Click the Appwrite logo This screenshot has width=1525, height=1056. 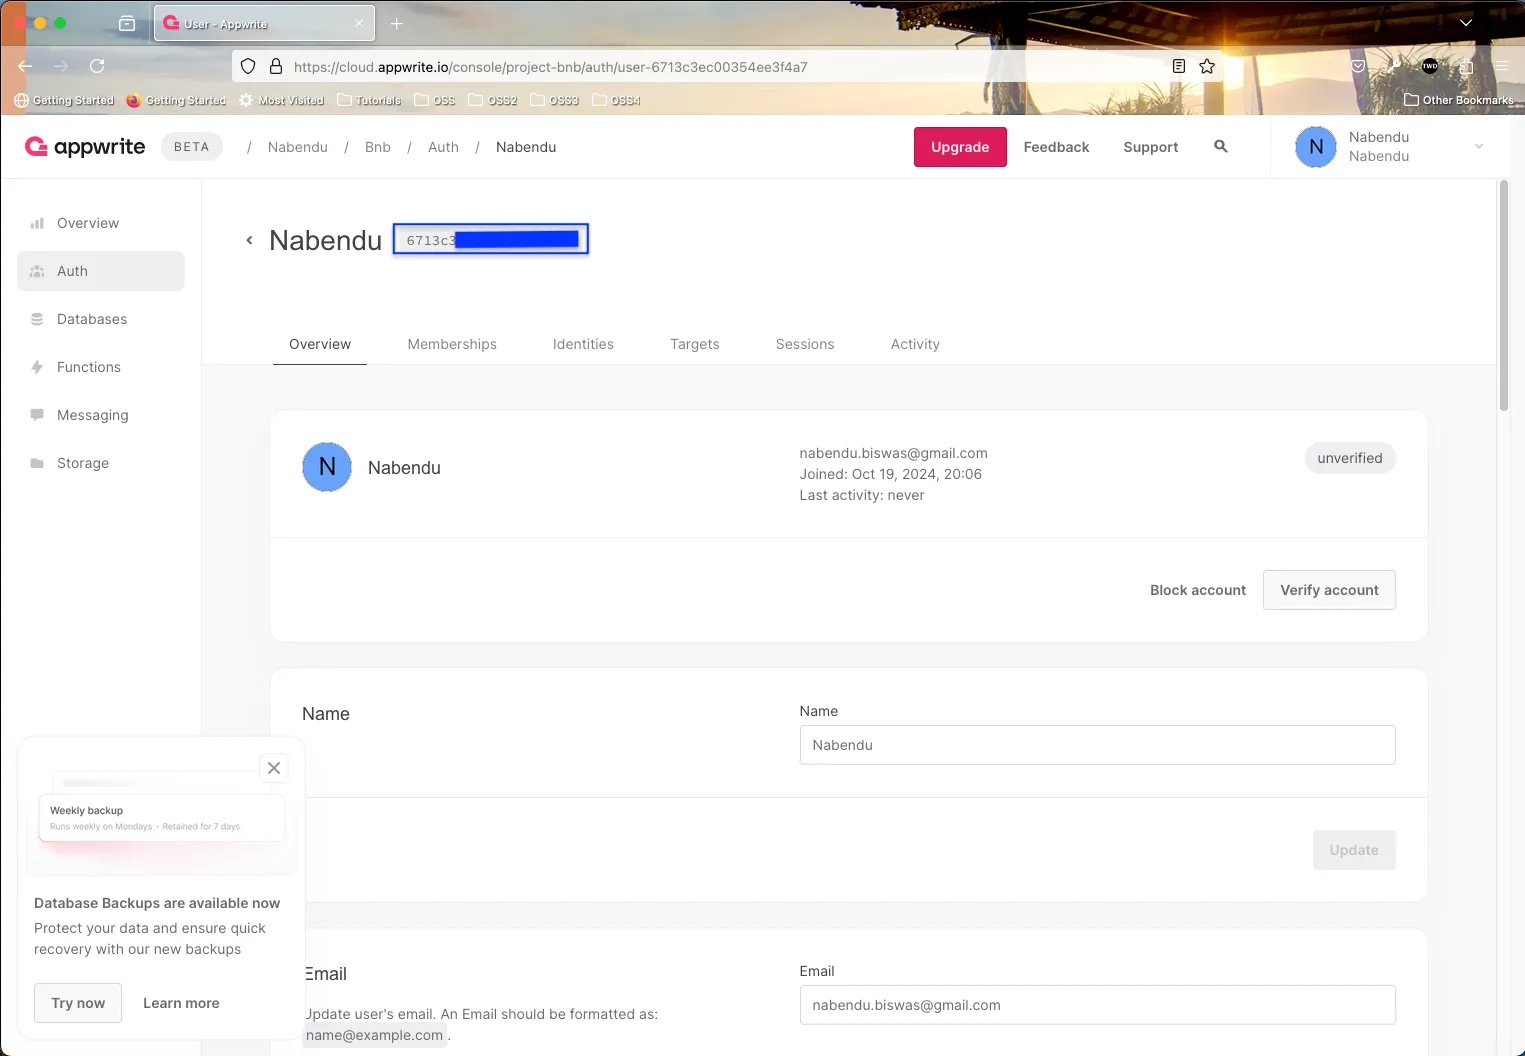[x=85, y=147]
